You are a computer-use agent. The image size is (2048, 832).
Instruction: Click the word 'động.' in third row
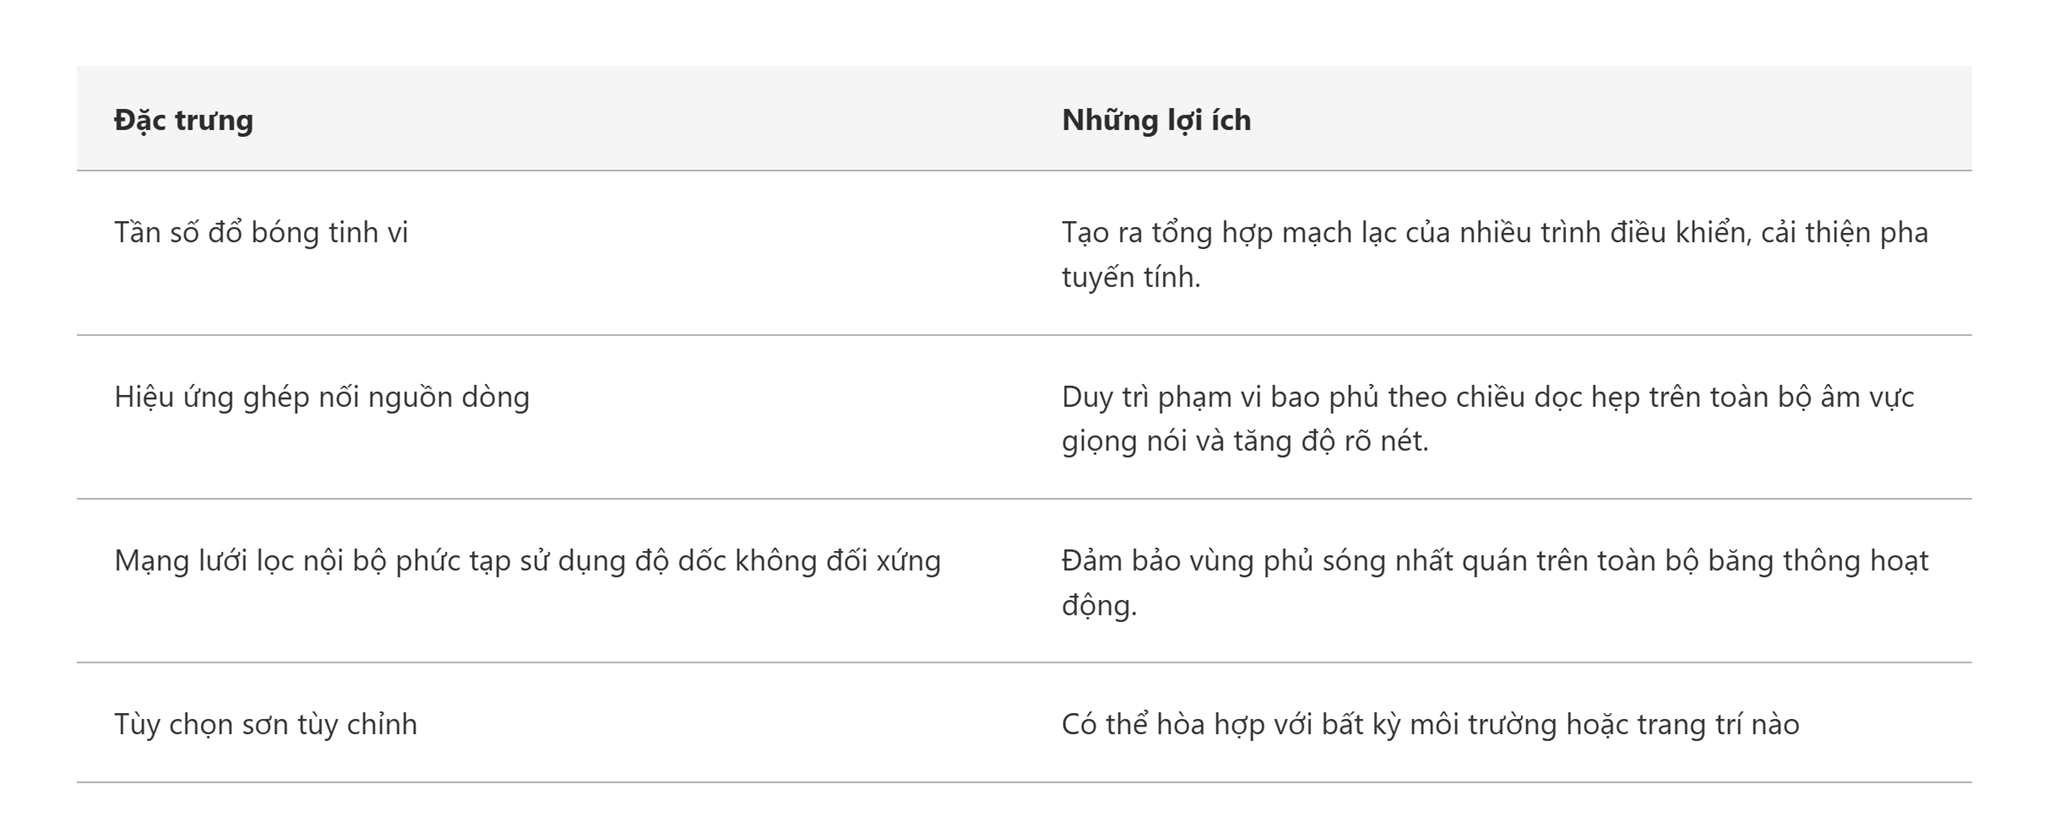pos(1099,605)
